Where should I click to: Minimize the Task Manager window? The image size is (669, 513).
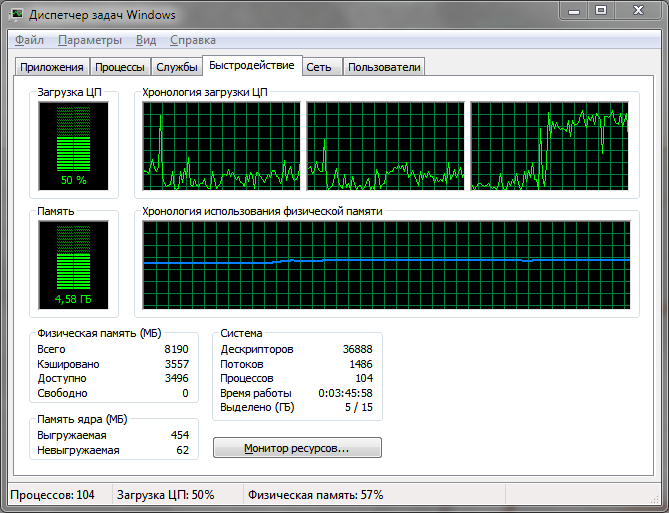pos(574,10)
